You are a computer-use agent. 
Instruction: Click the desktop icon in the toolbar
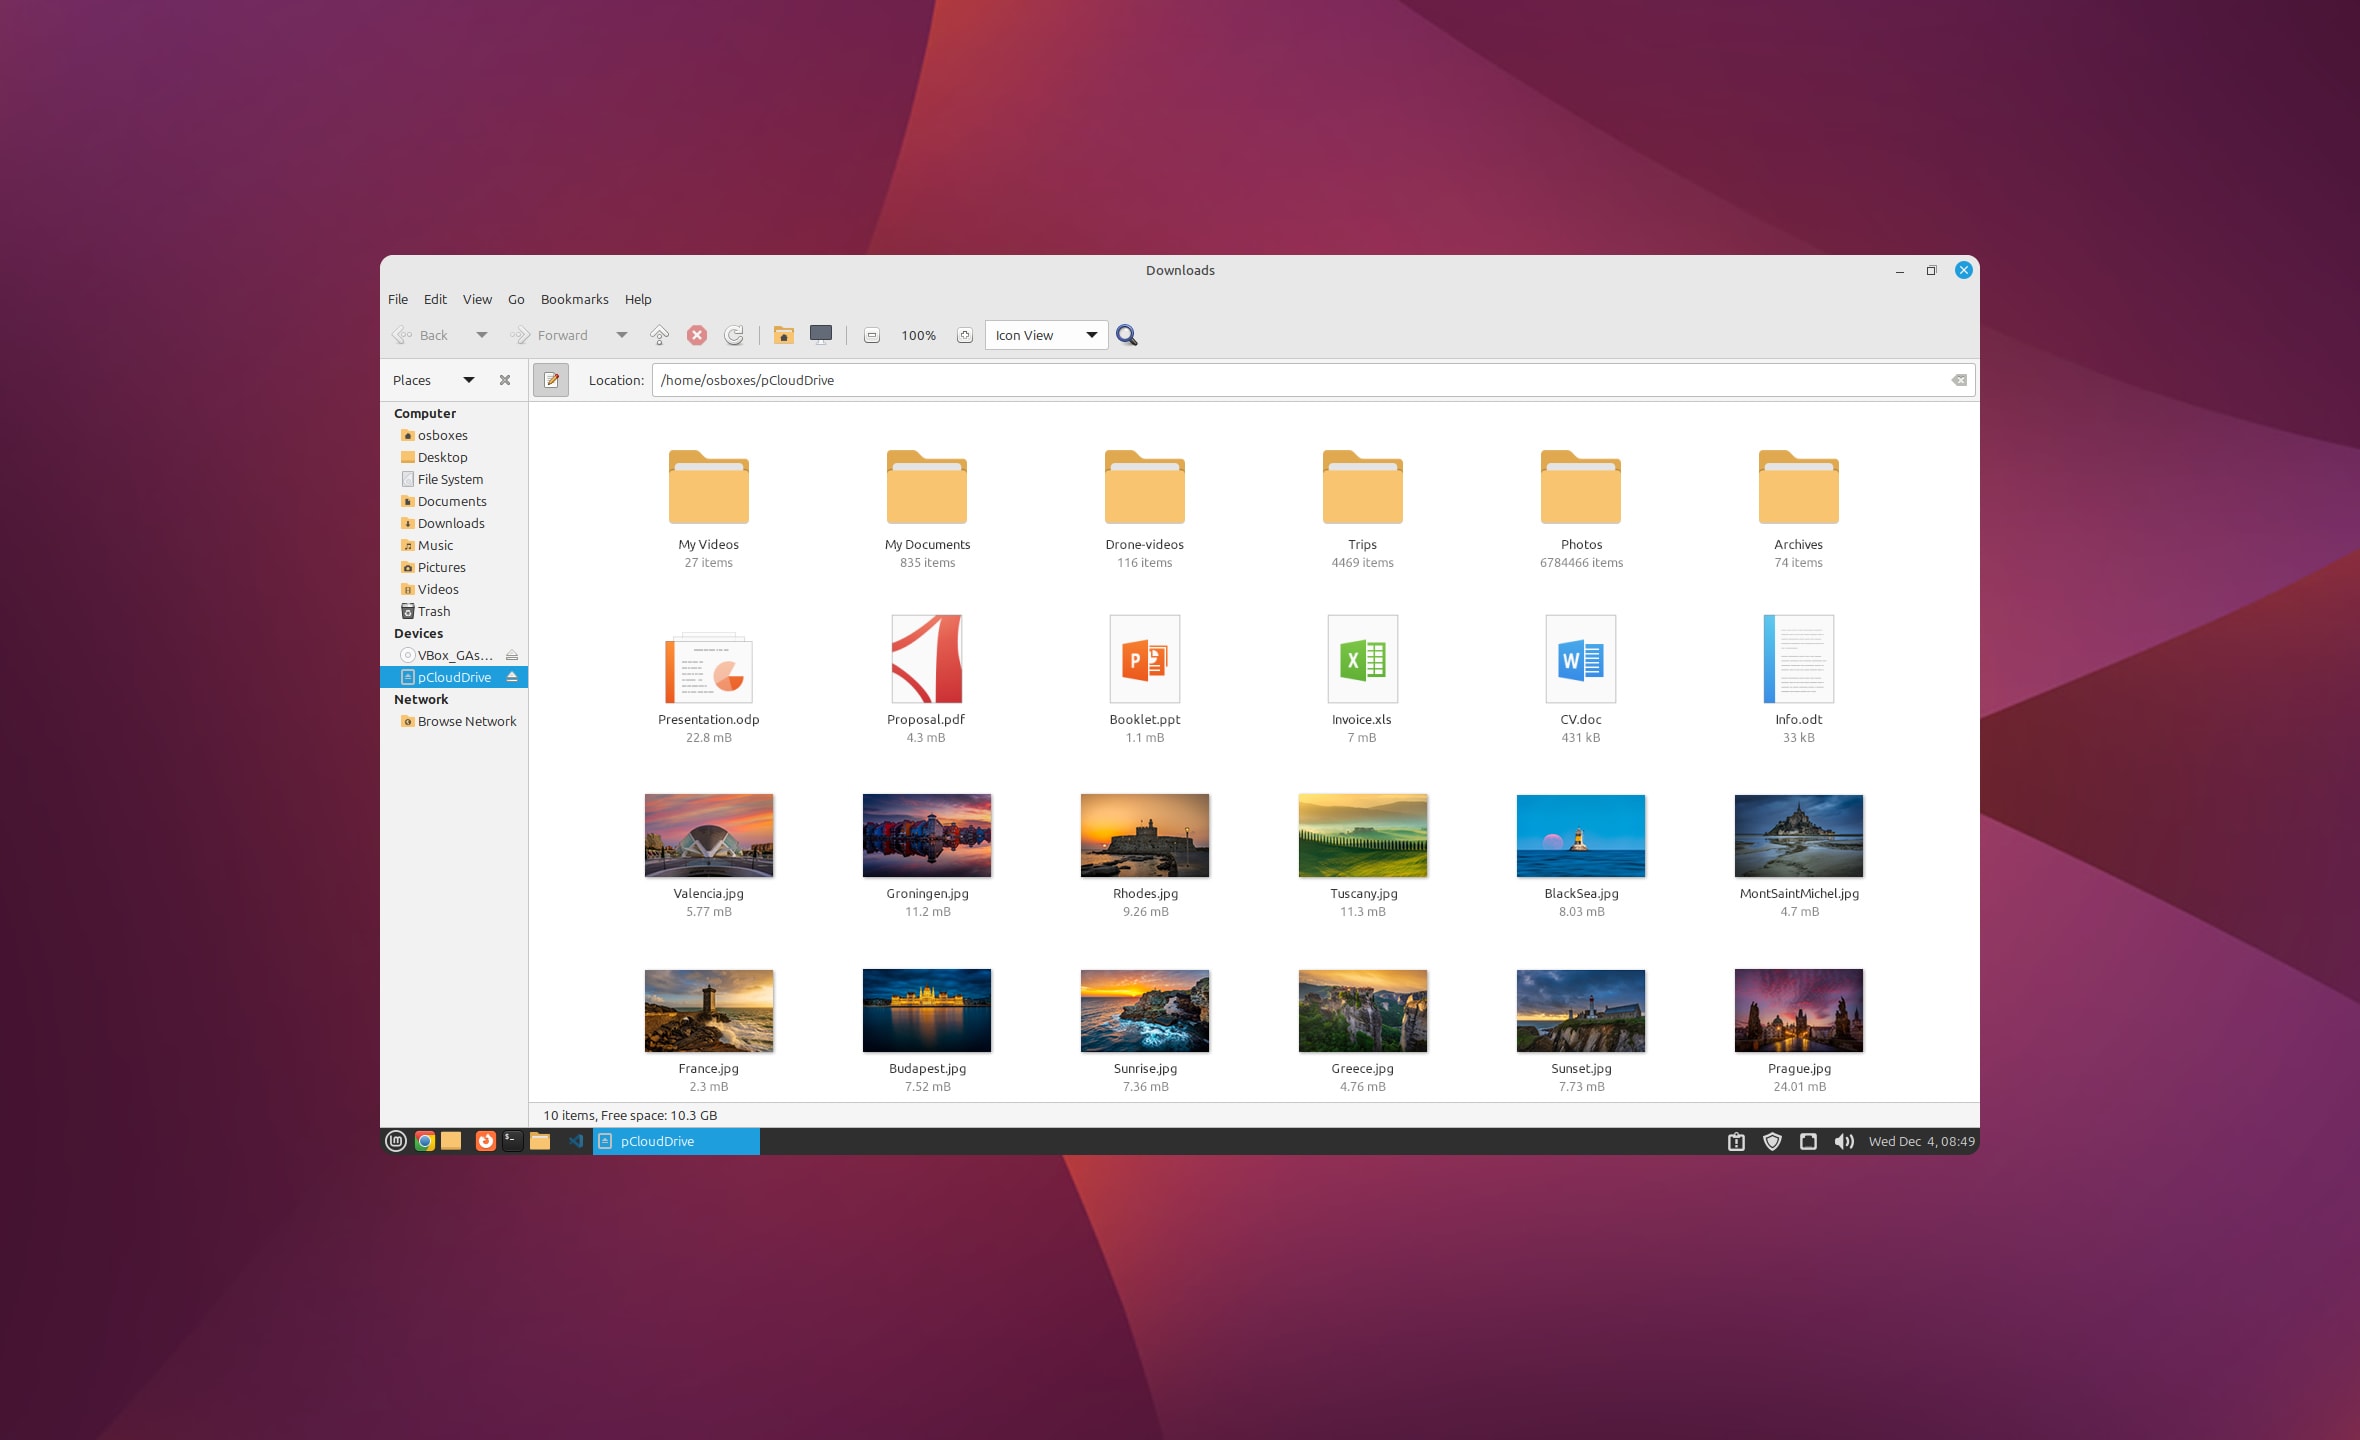tap(821, 335)
